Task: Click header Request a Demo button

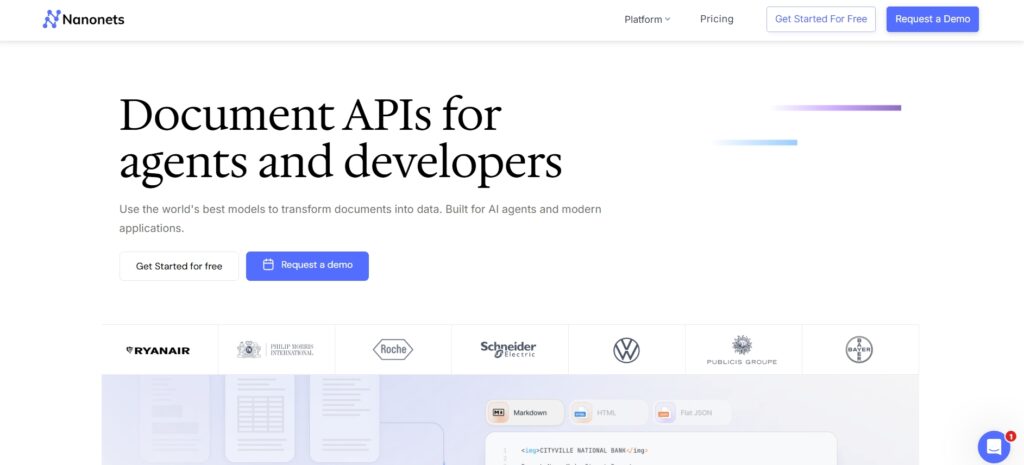Action: click(x=932, y=19)
